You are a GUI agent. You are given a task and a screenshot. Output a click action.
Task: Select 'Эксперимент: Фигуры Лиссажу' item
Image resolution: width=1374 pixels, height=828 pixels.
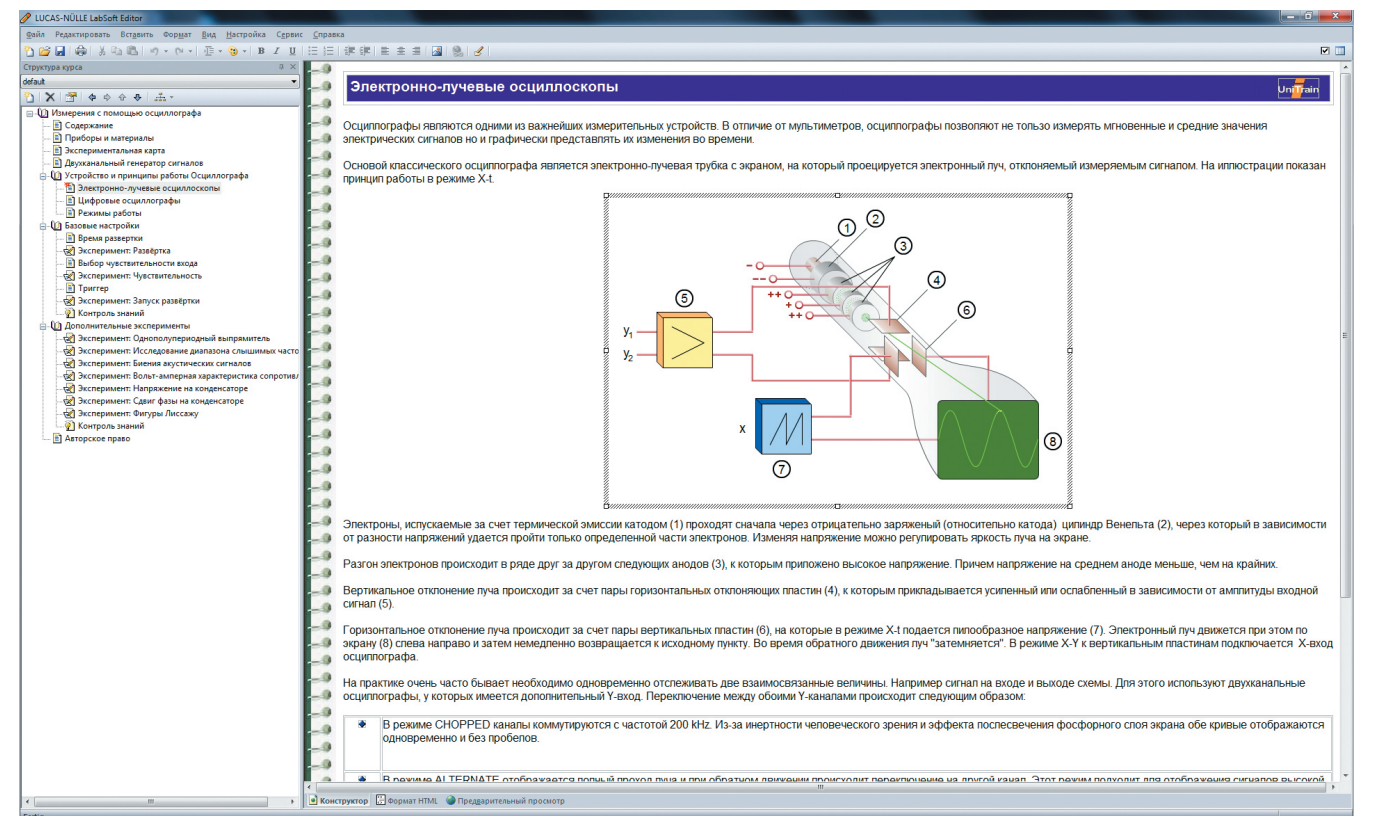click(x=138, y=413)
